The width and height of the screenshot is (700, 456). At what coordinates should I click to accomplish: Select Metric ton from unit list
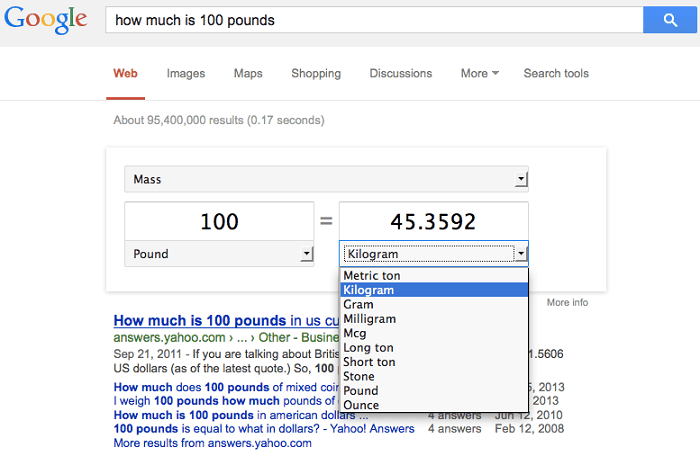tap(434, 276)
